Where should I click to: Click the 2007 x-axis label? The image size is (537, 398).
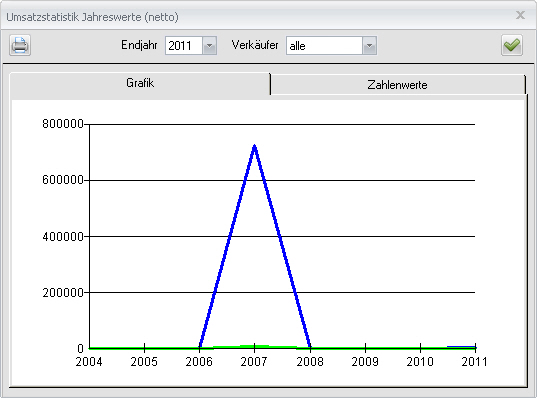pyautogui.click(x=254, y=362)
